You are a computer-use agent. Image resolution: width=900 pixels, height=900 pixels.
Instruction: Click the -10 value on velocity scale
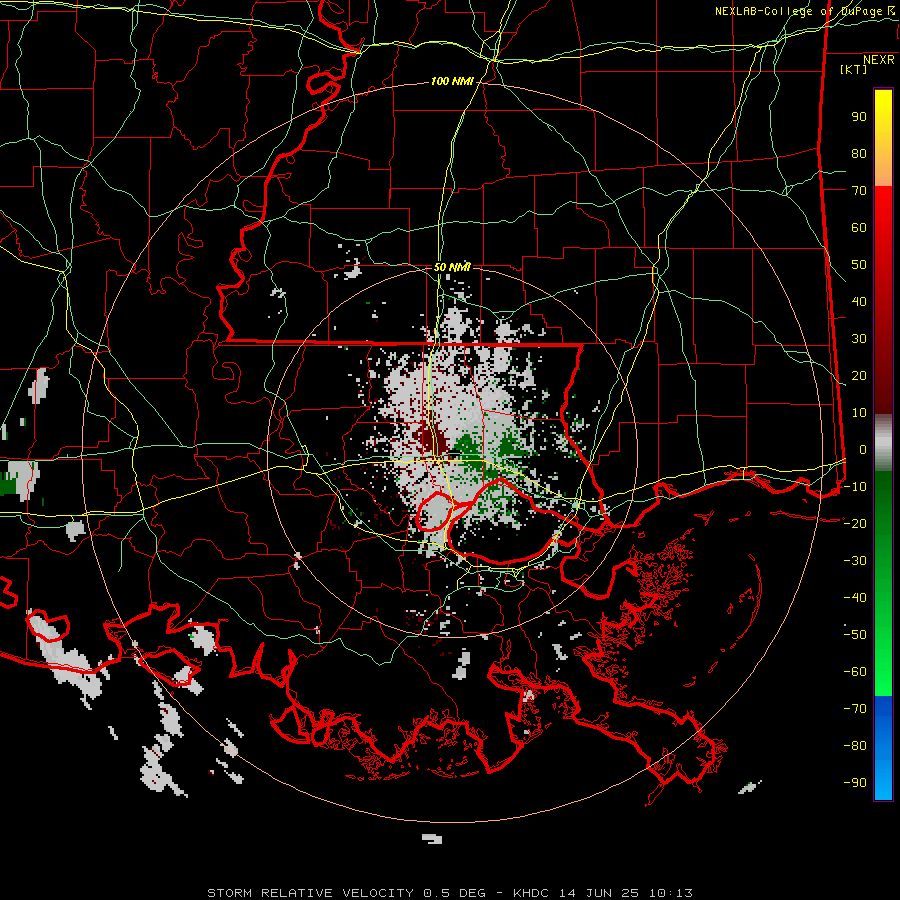855,487
